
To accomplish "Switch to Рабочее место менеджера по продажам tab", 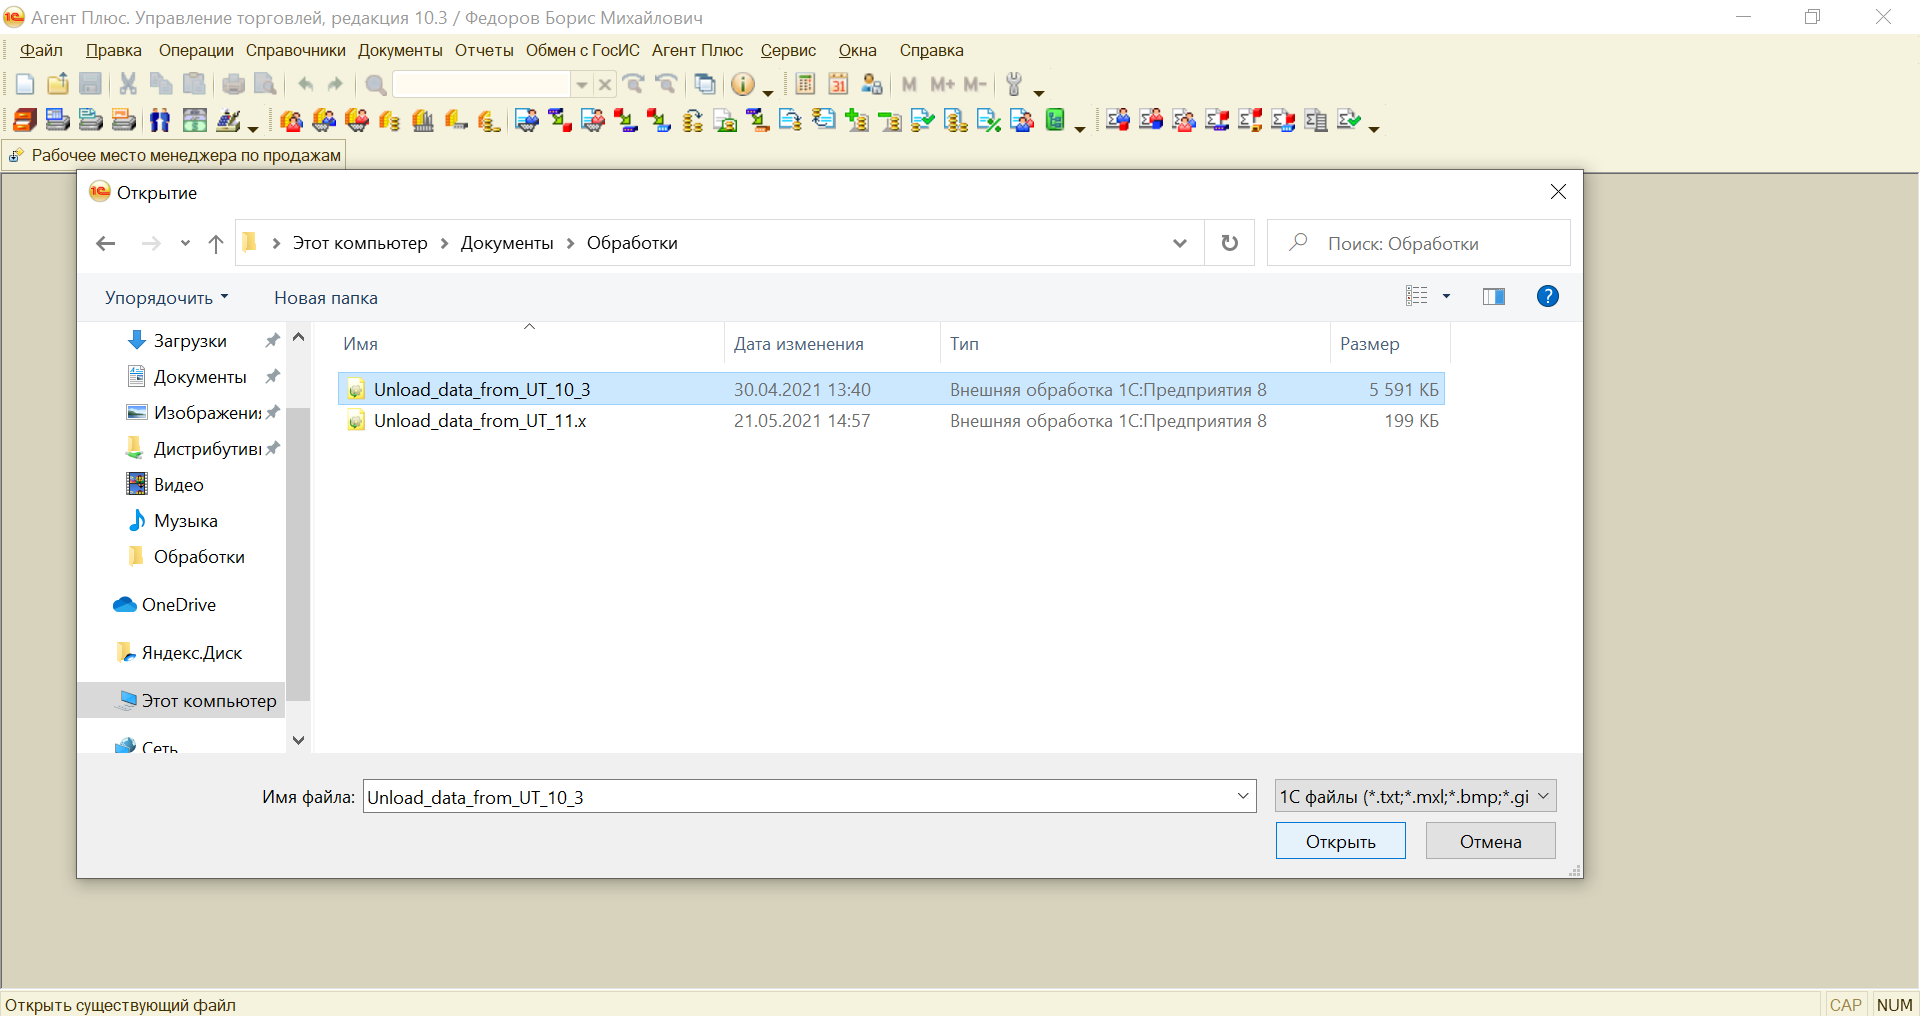I will tap(175, 155).
